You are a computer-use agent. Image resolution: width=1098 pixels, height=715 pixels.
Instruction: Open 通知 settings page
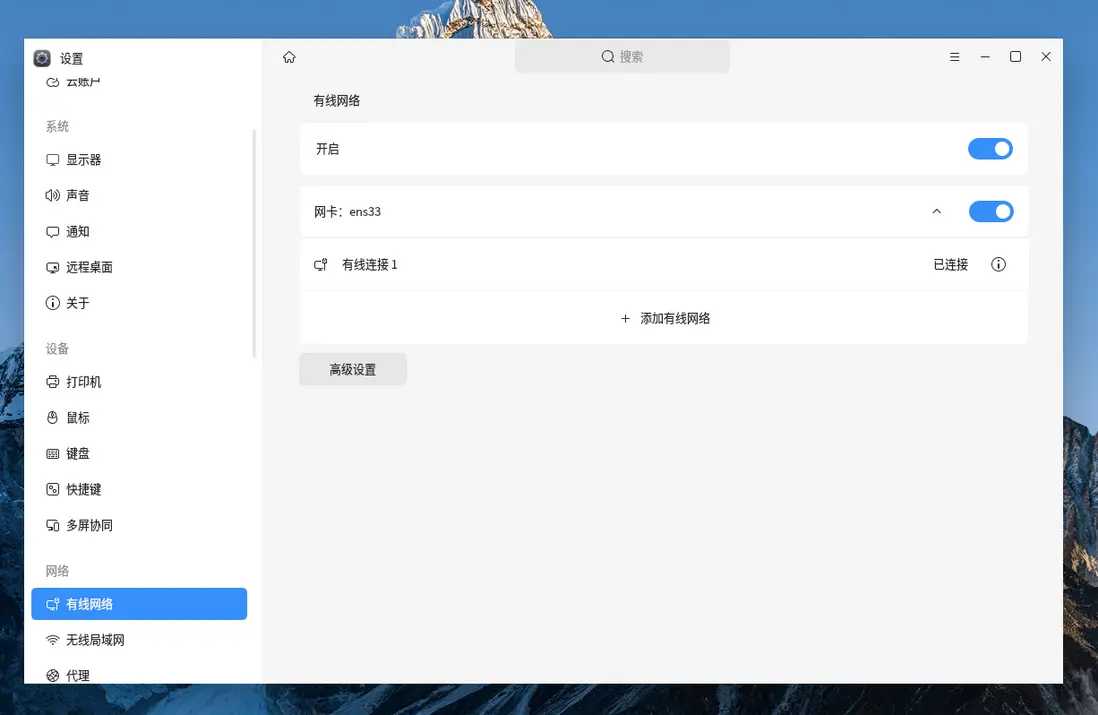pos(139,232)
